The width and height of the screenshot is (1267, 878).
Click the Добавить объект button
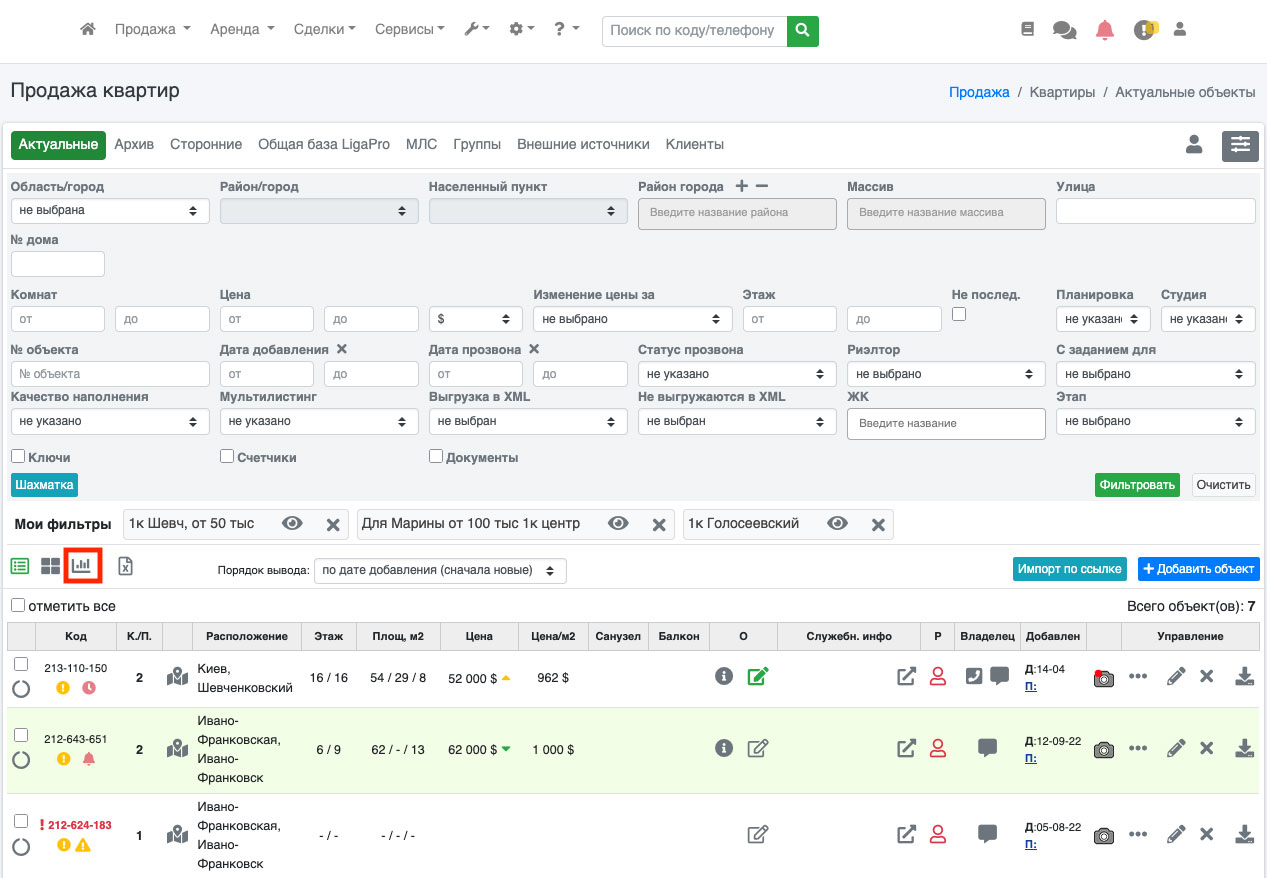(1198, 569)
